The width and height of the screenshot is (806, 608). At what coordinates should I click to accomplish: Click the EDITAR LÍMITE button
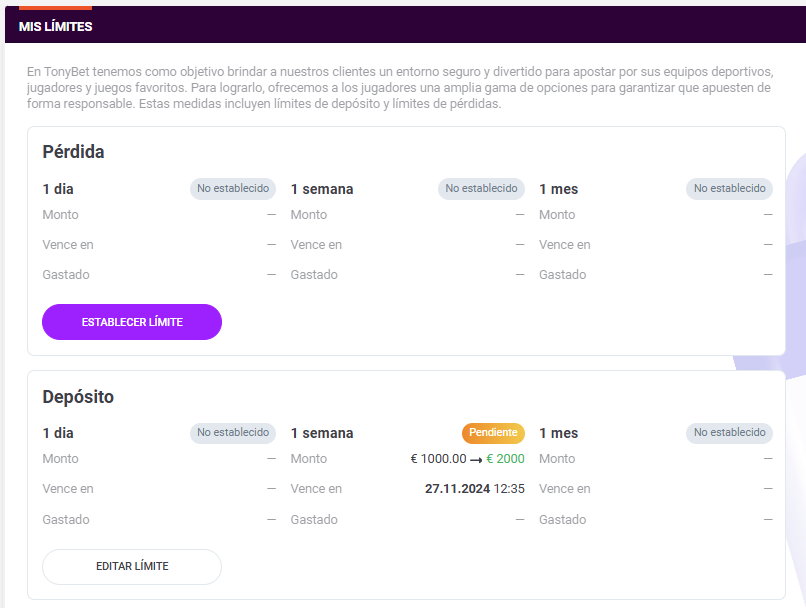point(132,566)
